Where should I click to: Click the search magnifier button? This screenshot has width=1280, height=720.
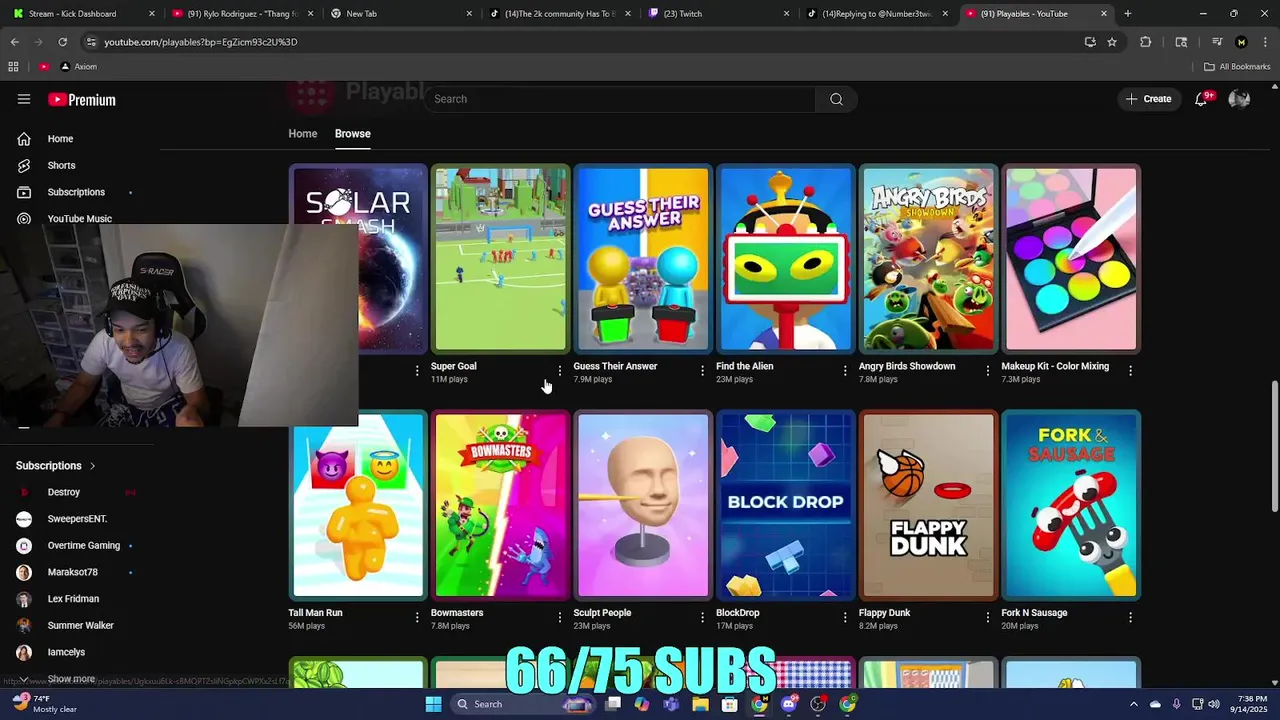pos(836,99)
